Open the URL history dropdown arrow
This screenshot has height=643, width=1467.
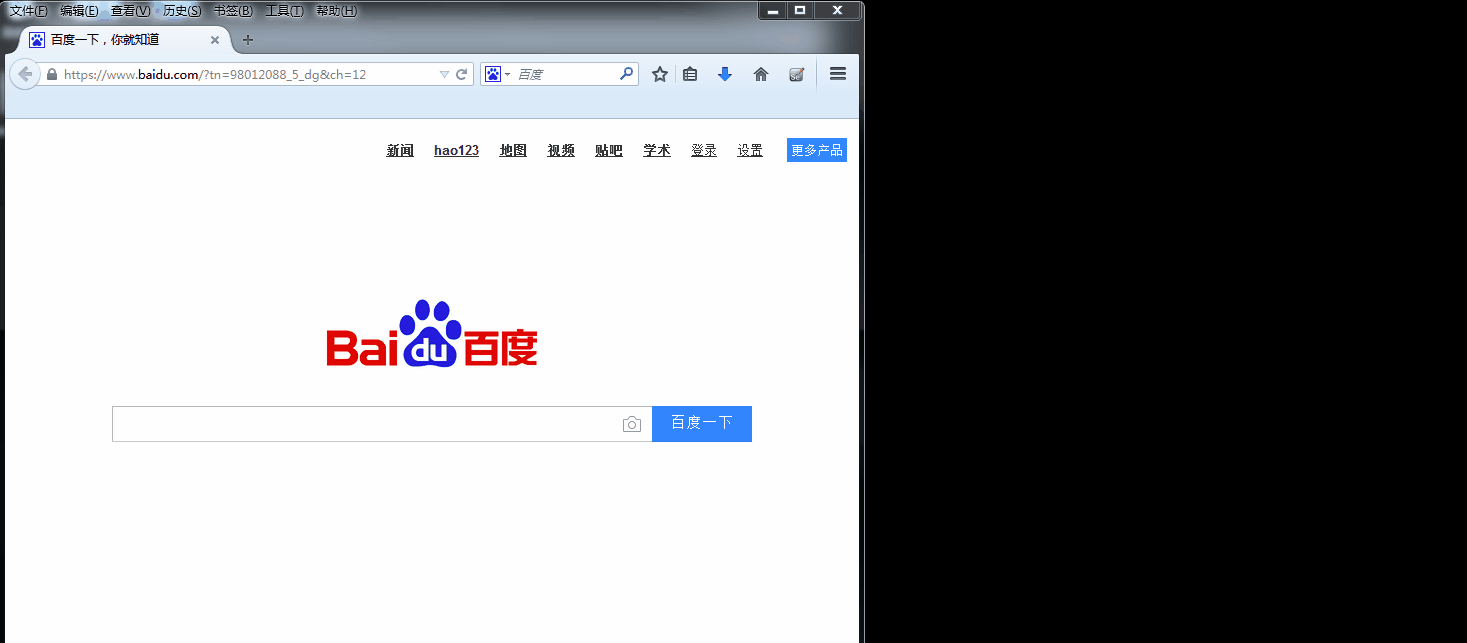pos(445,75)
